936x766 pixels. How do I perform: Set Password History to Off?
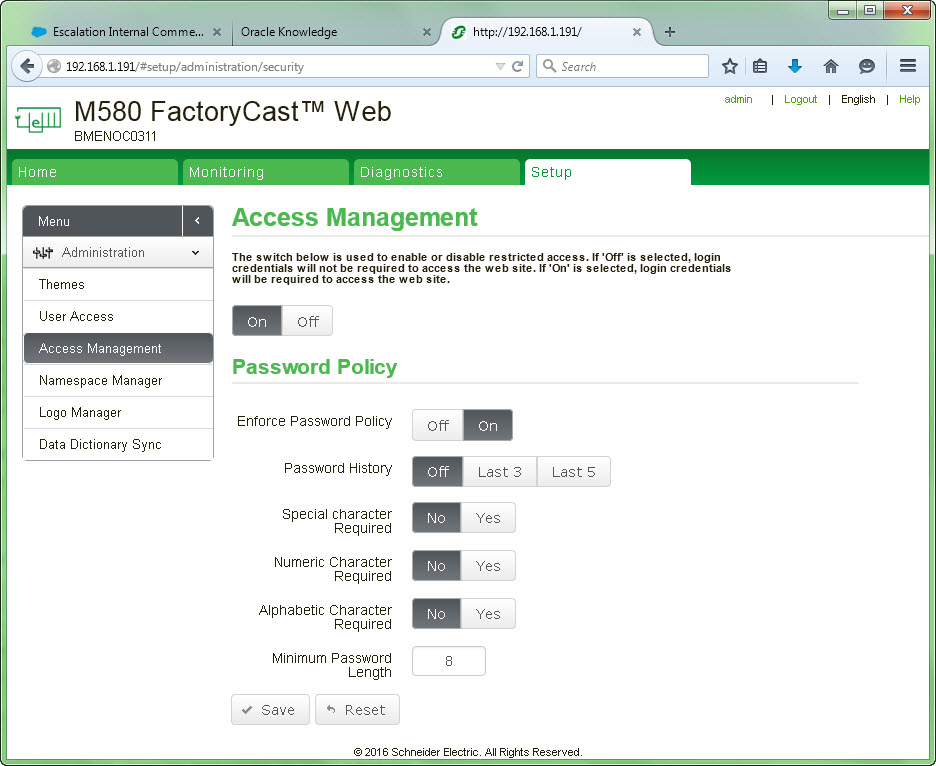(x=438, y=472)
